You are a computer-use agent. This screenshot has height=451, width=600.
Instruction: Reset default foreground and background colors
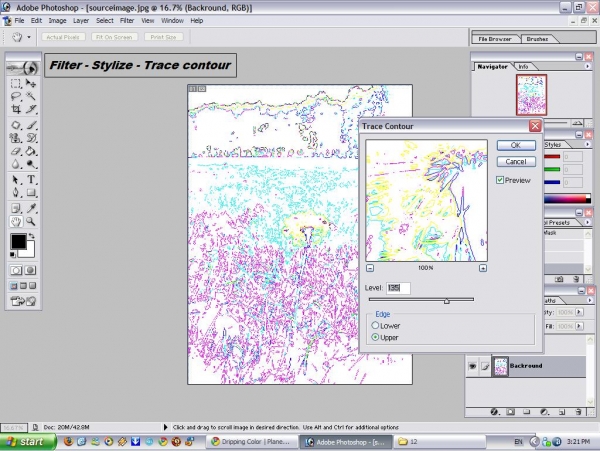(13, 254)
